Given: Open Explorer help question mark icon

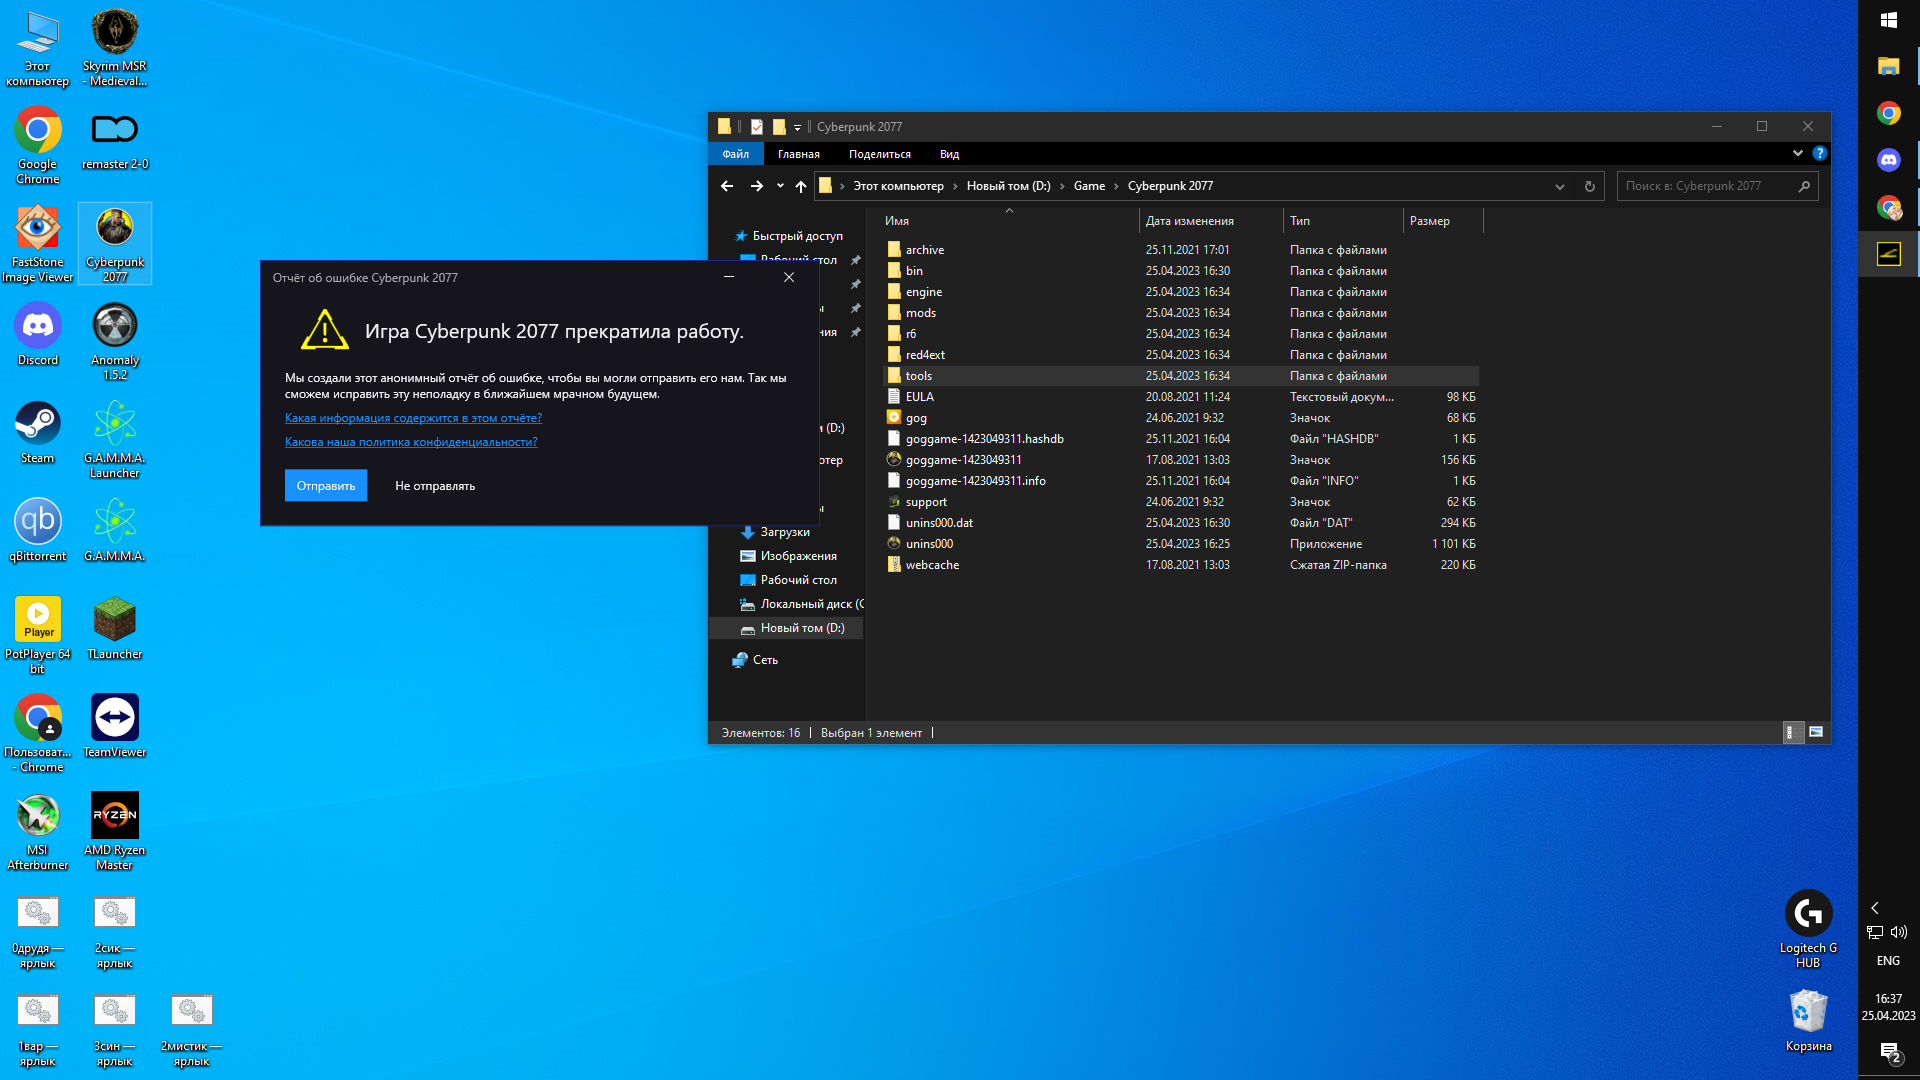Looking at the screenshot, I should 1820,153.
